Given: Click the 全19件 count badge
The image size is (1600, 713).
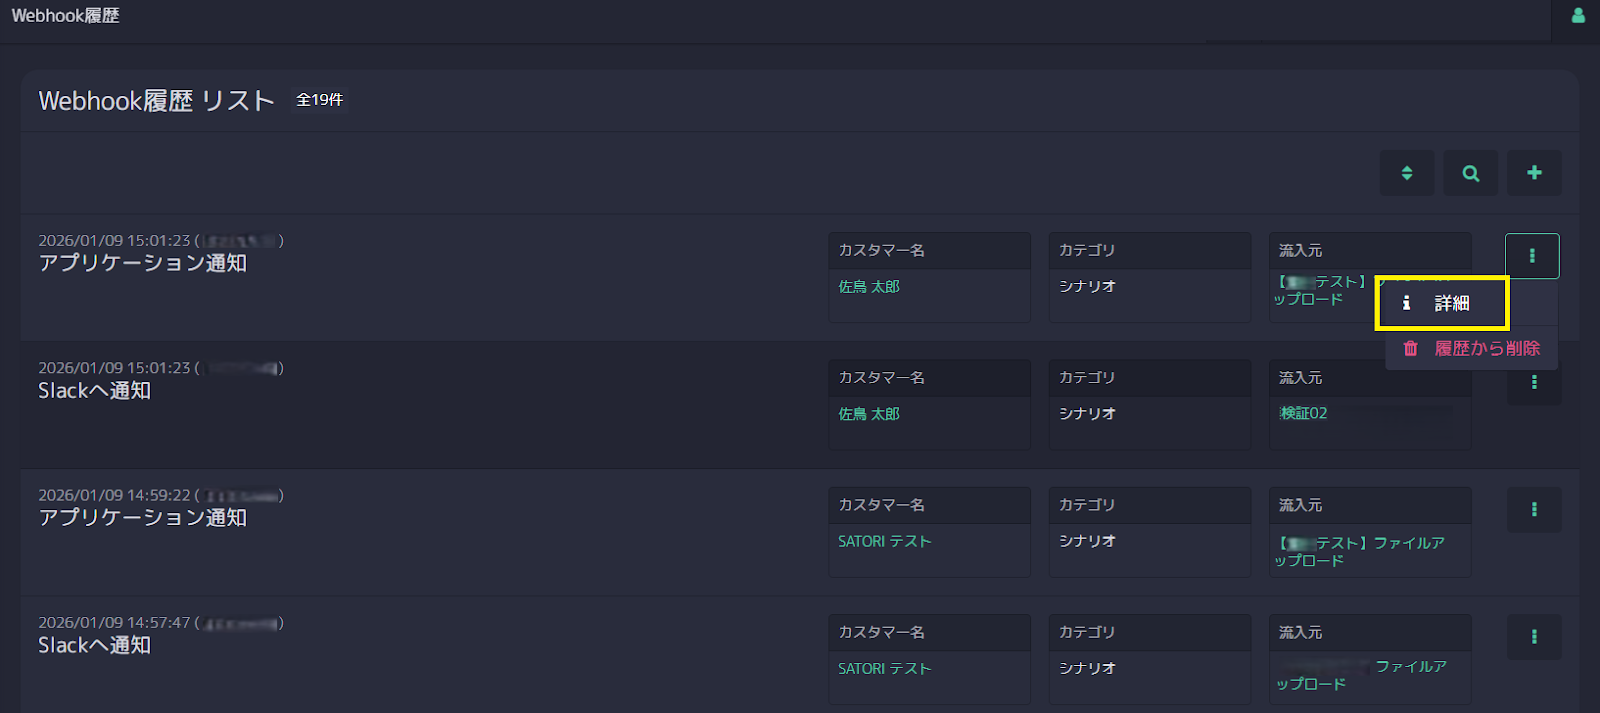Looking at the screenshot, I should pos(319,99).
